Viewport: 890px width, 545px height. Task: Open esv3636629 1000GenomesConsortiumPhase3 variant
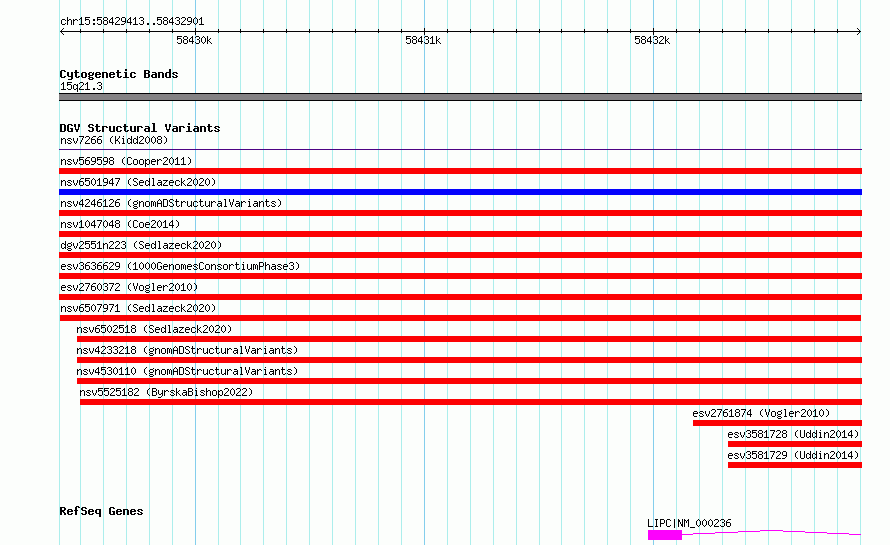tap(180, 266)
